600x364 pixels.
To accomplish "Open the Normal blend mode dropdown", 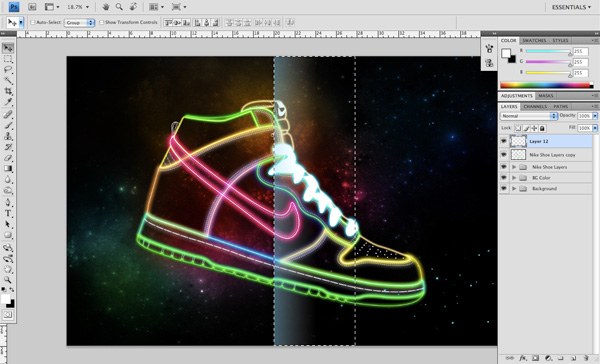I will tap(528, 116).
